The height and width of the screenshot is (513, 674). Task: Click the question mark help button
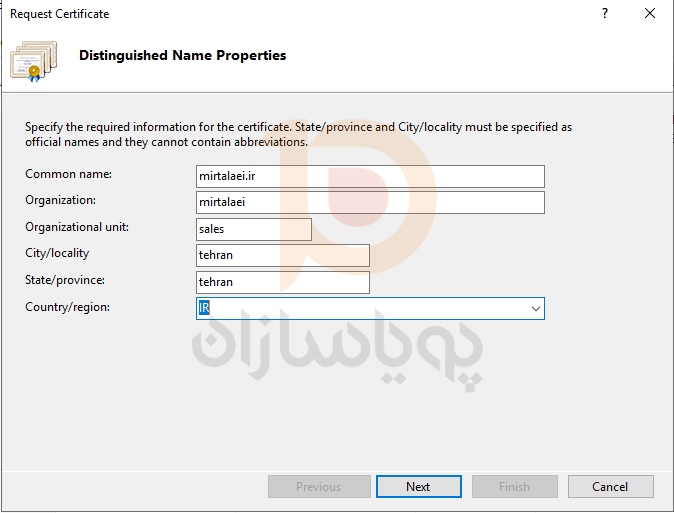[x=605, y=14]
